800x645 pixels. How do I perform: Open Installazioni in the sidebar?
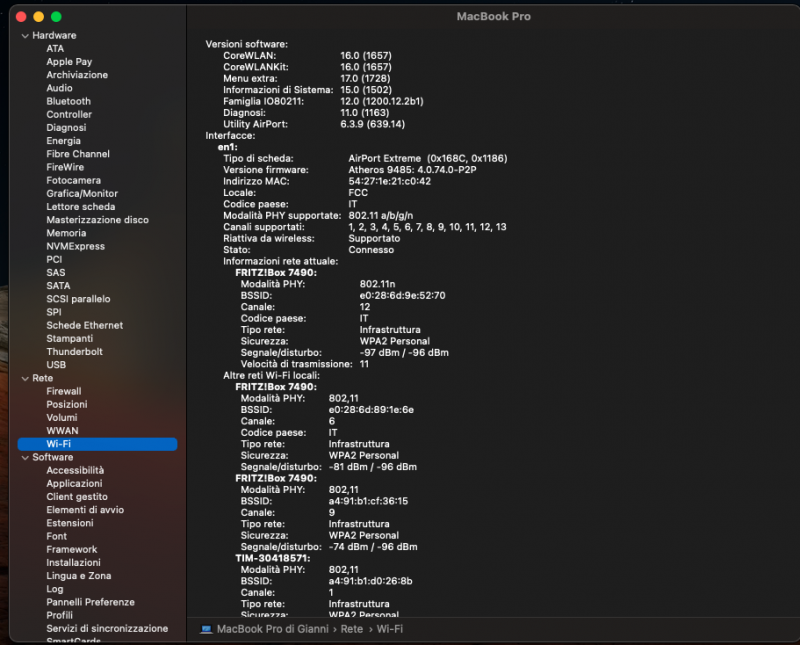pos(73,563)
